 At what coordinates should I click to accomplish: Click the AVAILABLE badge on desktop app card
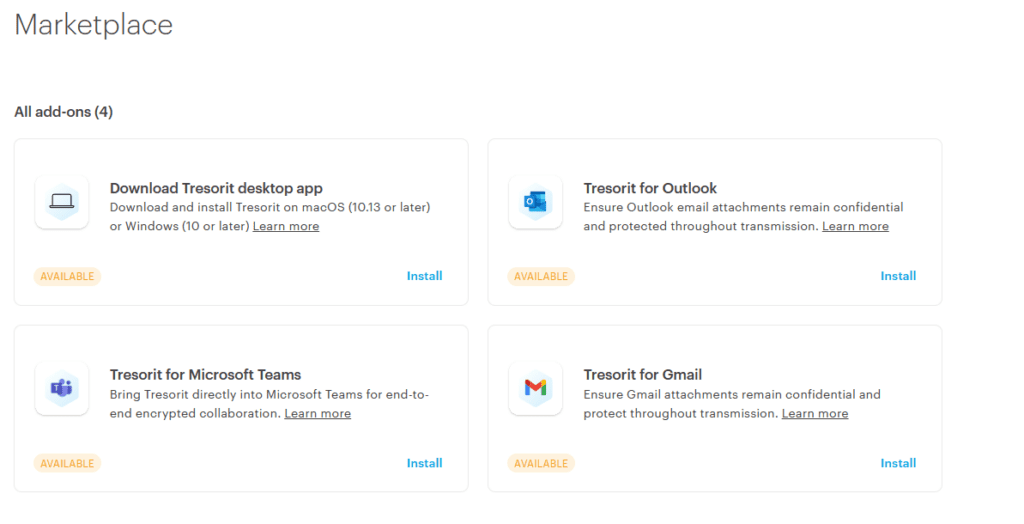(x=67, y=276)
